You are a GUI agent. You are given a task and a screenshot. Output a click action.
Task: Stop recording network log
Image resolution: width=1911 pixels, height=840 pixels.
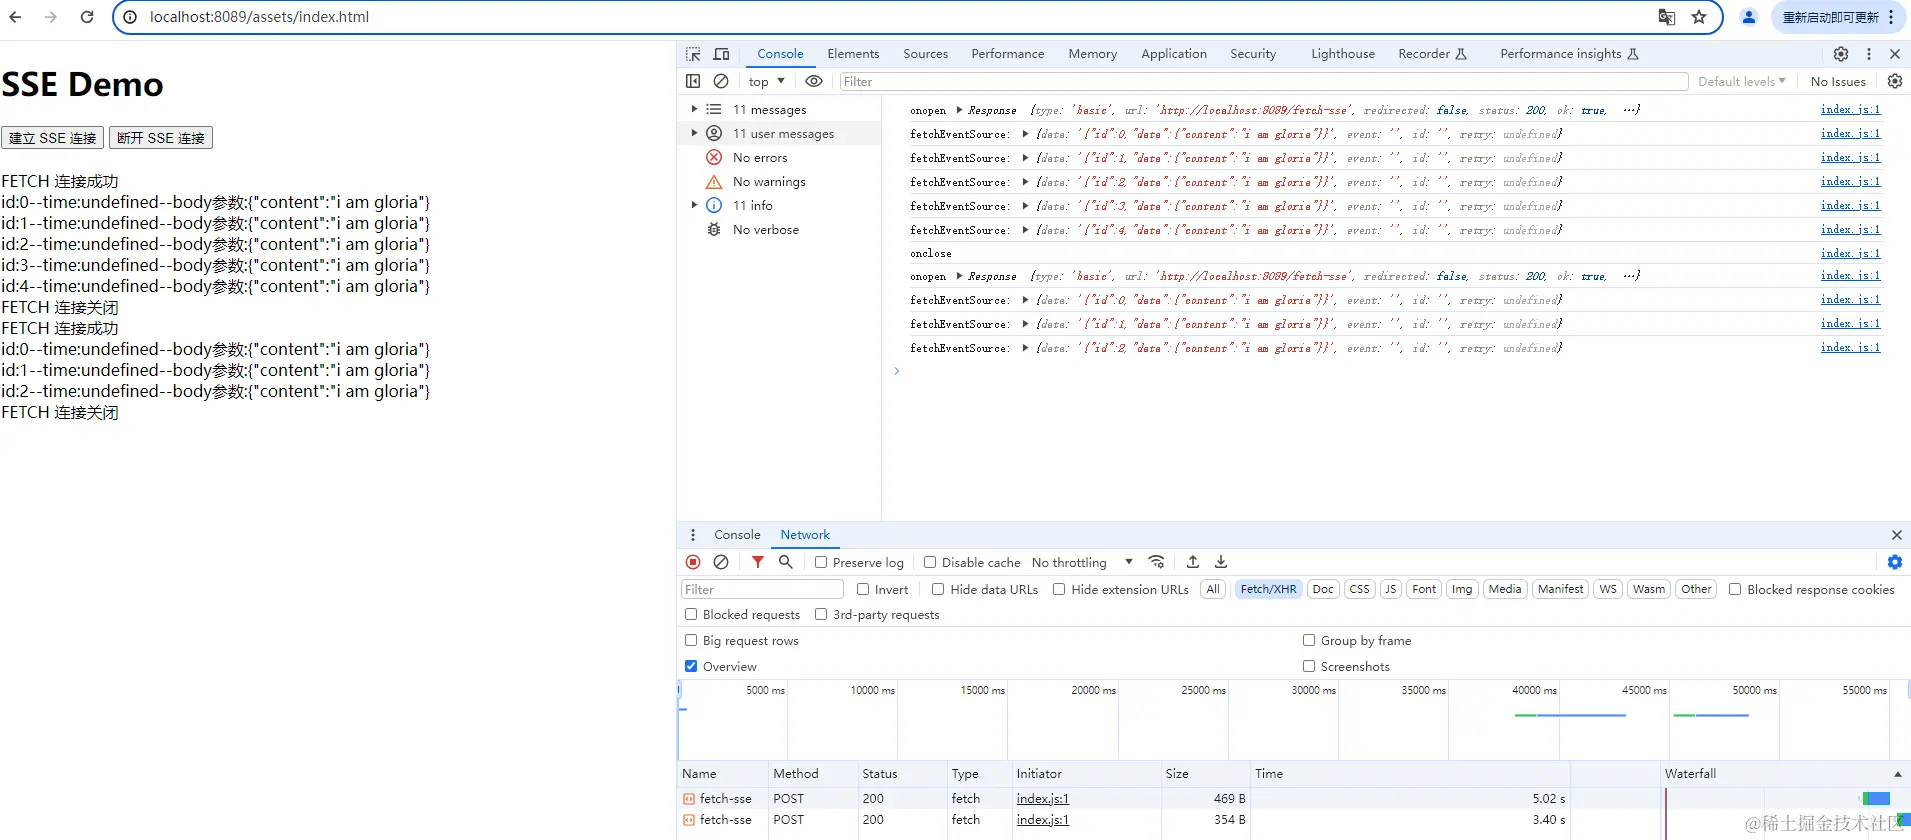pos(693,562)
